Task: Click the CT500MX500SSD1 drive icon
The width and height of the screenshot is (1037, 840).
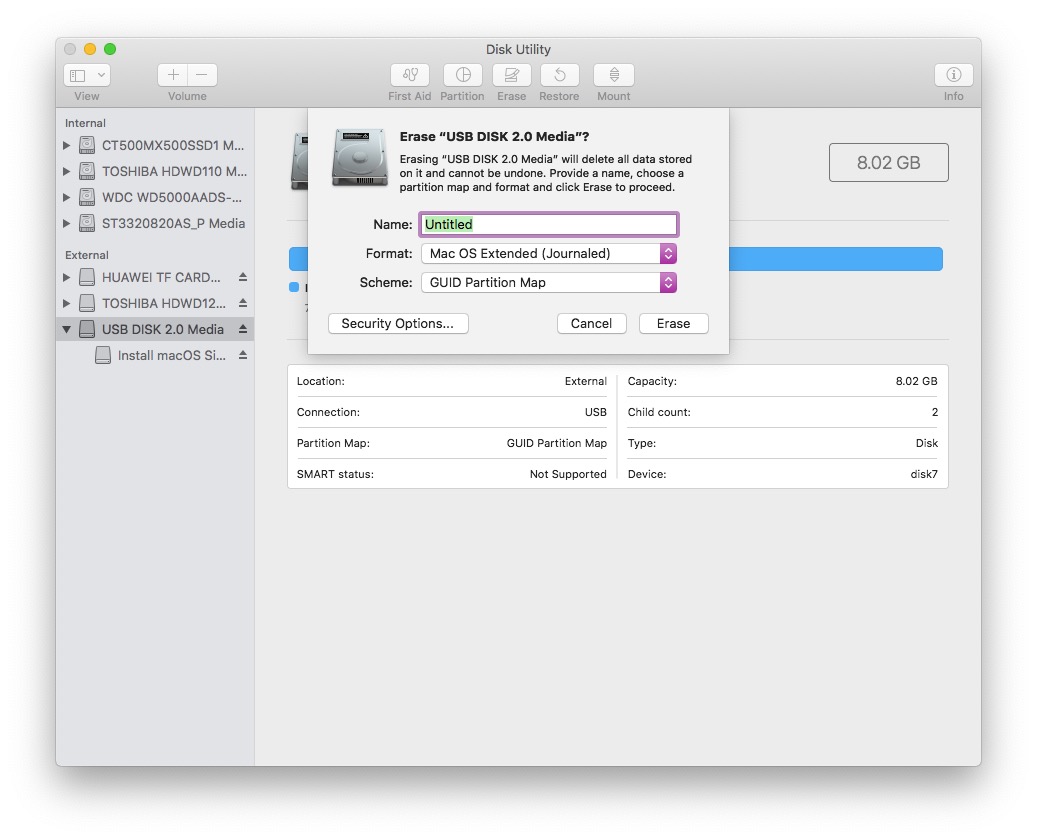Action: click(x=87, y=145)
